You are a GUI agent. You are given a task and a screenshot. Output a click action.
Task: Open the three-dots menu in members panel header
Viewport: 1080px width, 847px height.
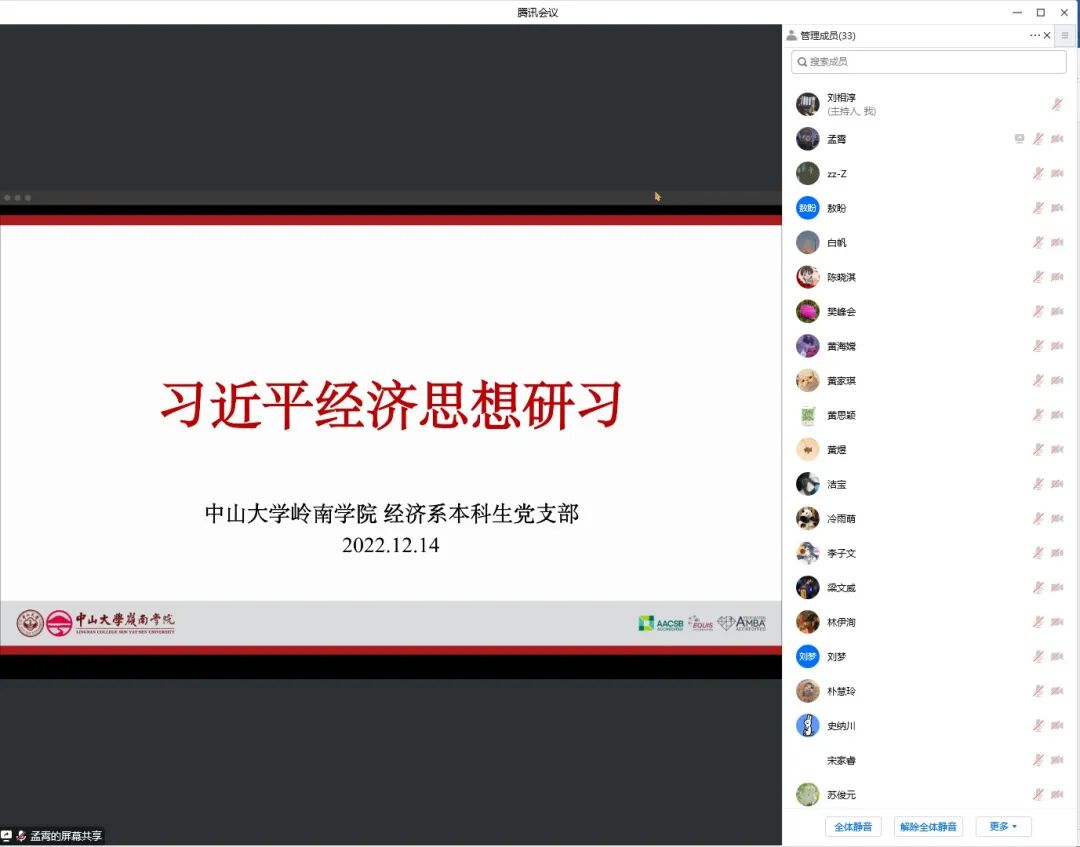tap(1035, 35)
